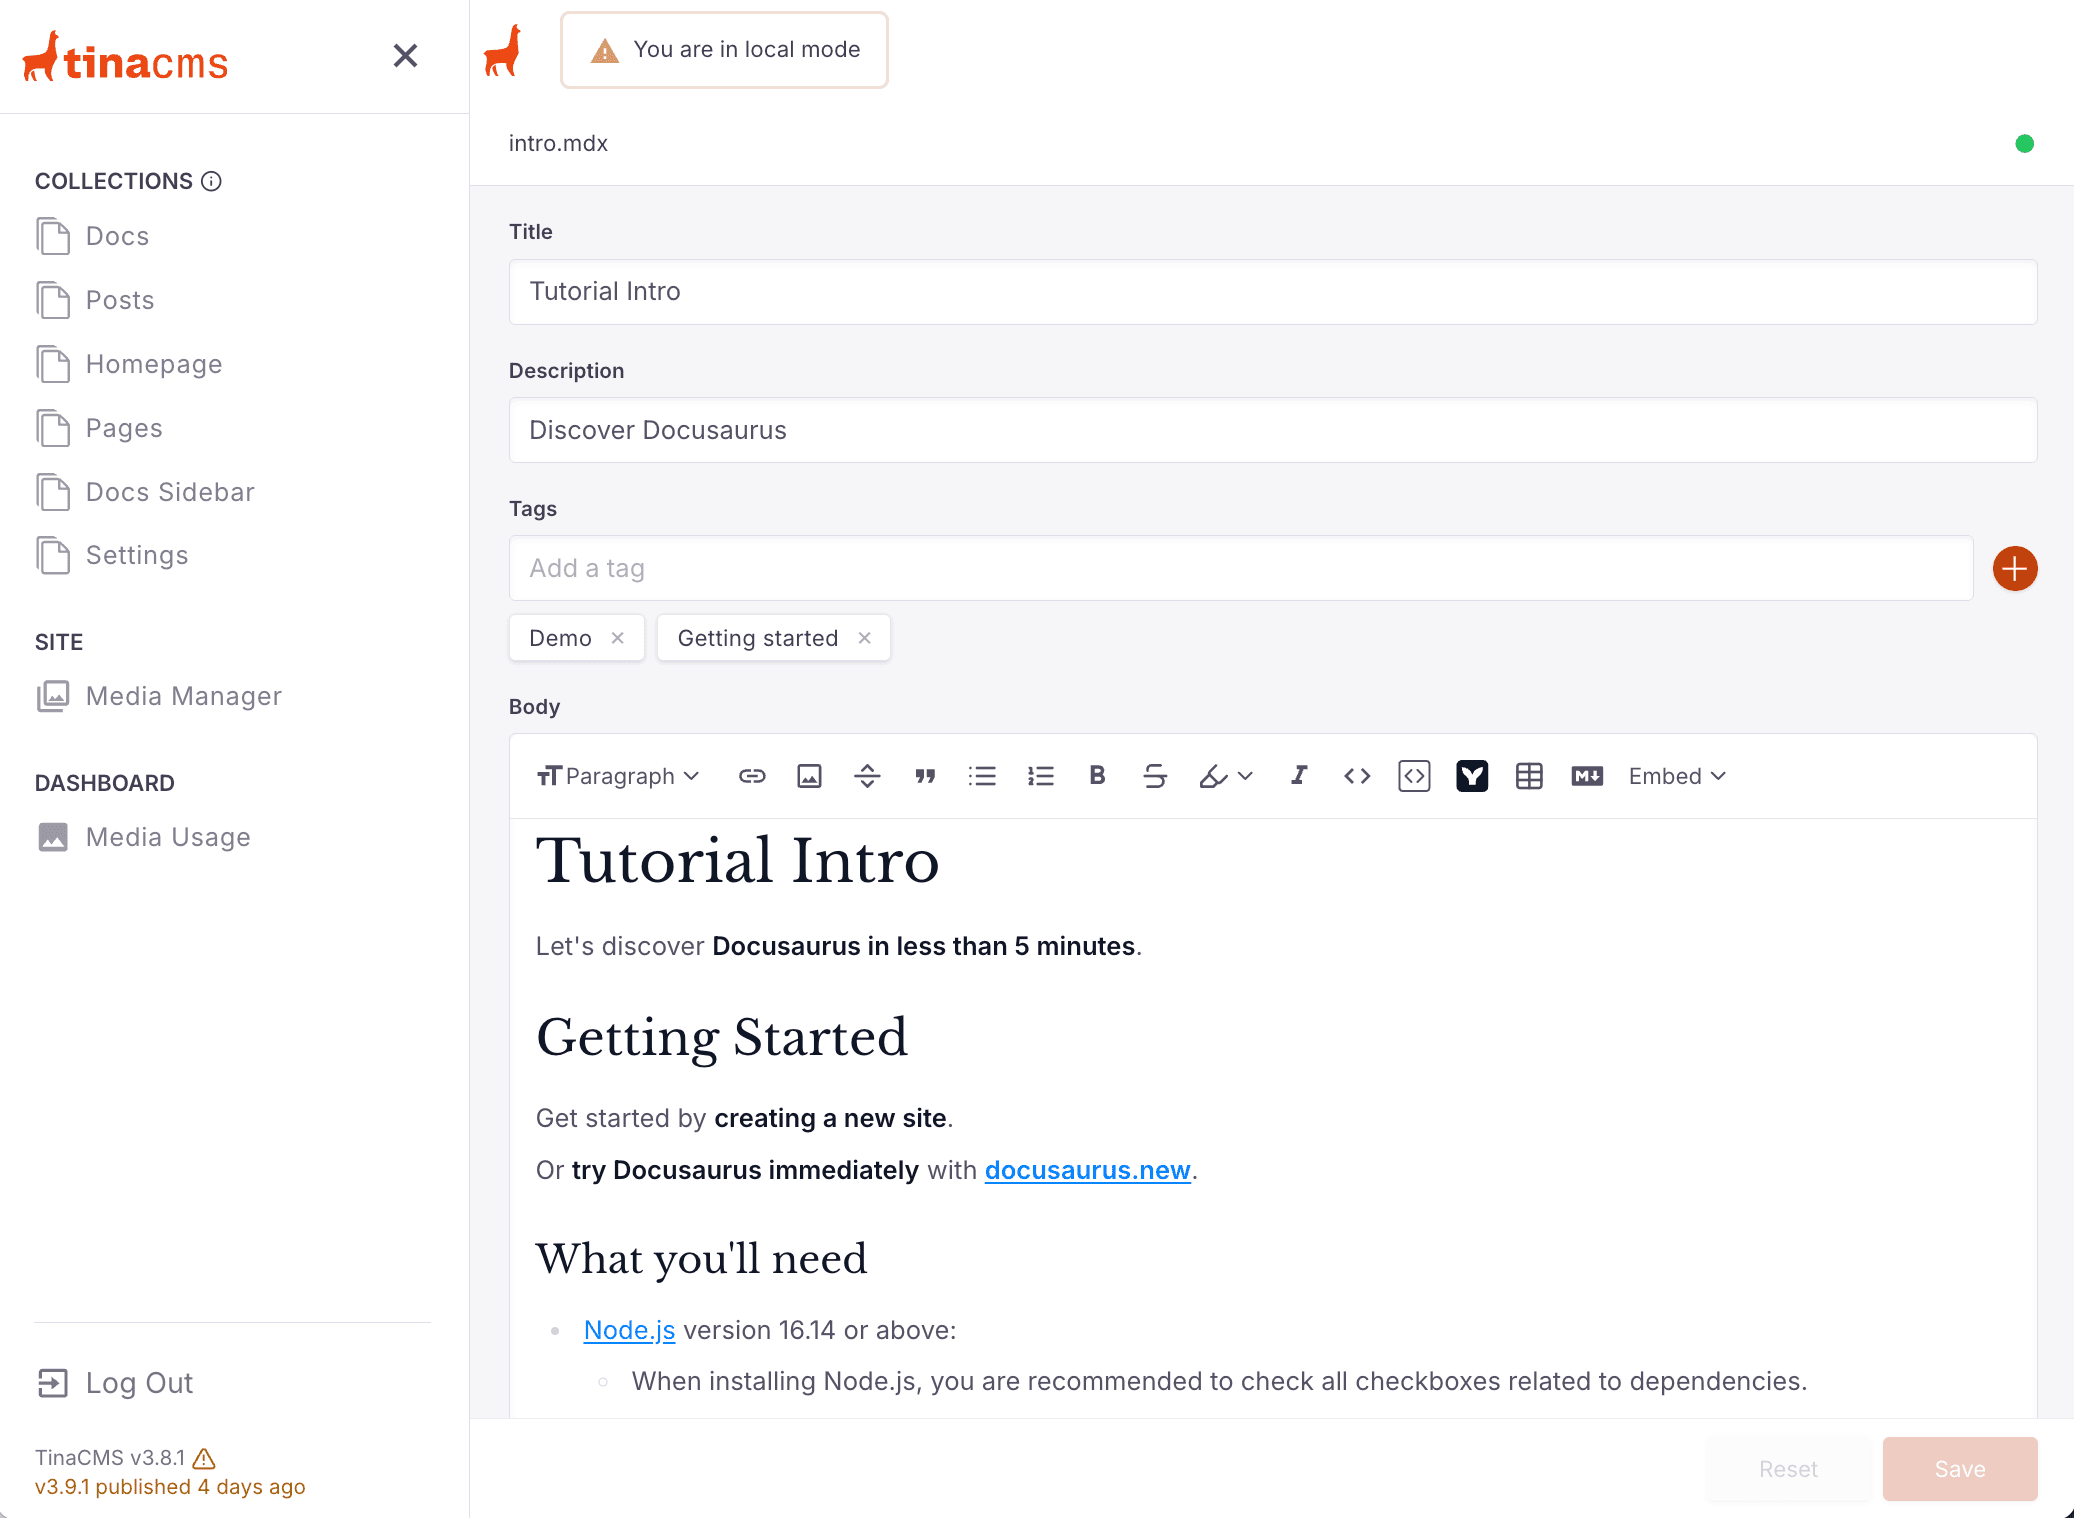The image size is (2074, 1518).
Task: Click the local mode warning badge
Action: [724, 50]
